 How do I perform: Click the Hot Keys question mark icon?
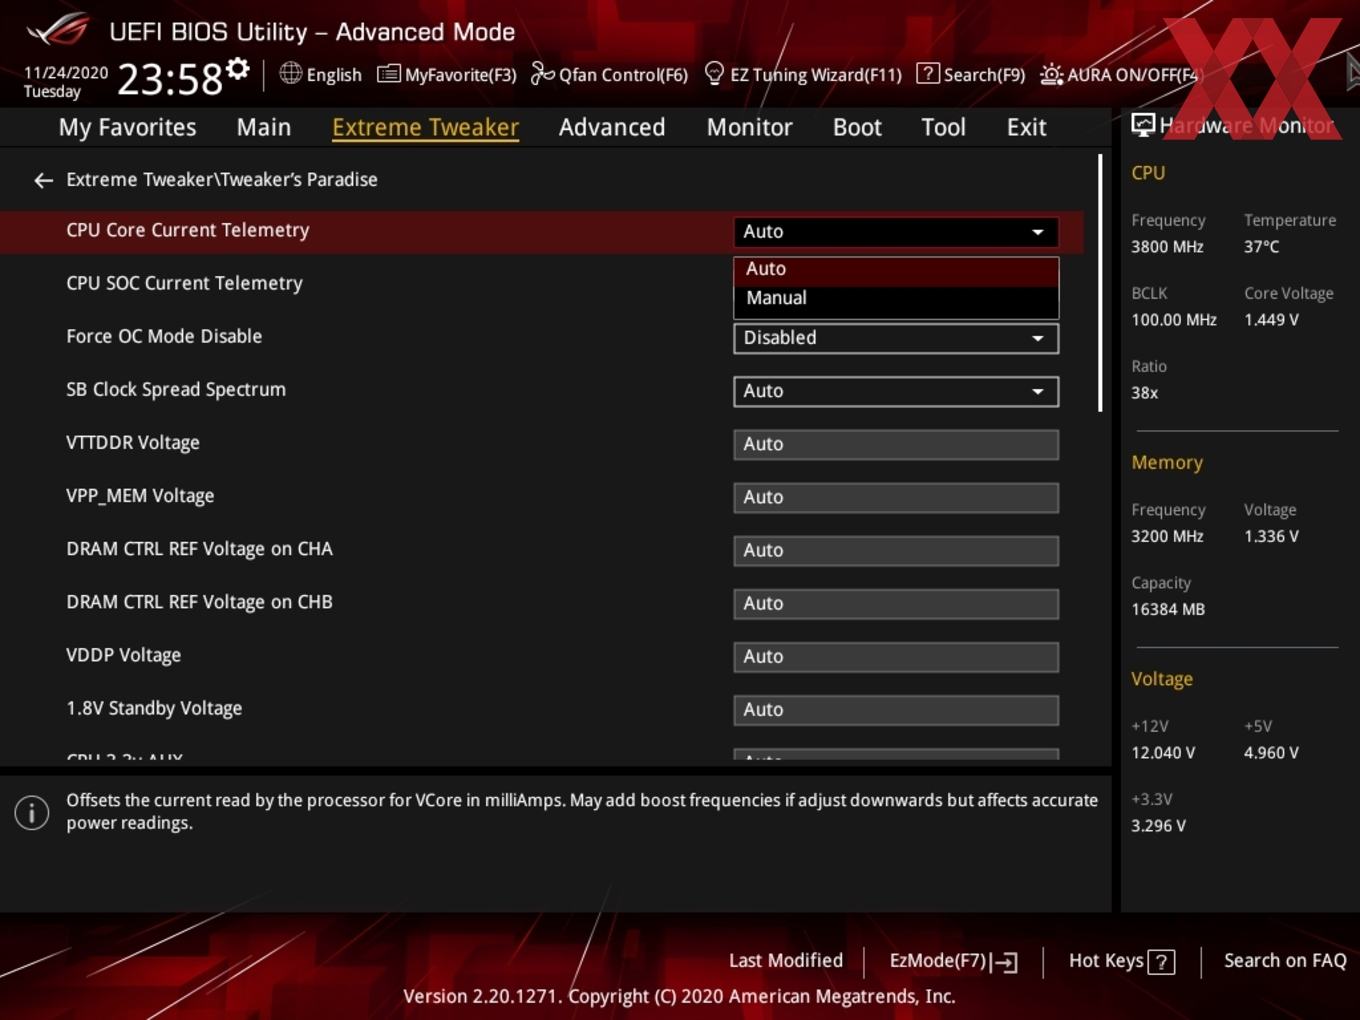pos(1161,962)
